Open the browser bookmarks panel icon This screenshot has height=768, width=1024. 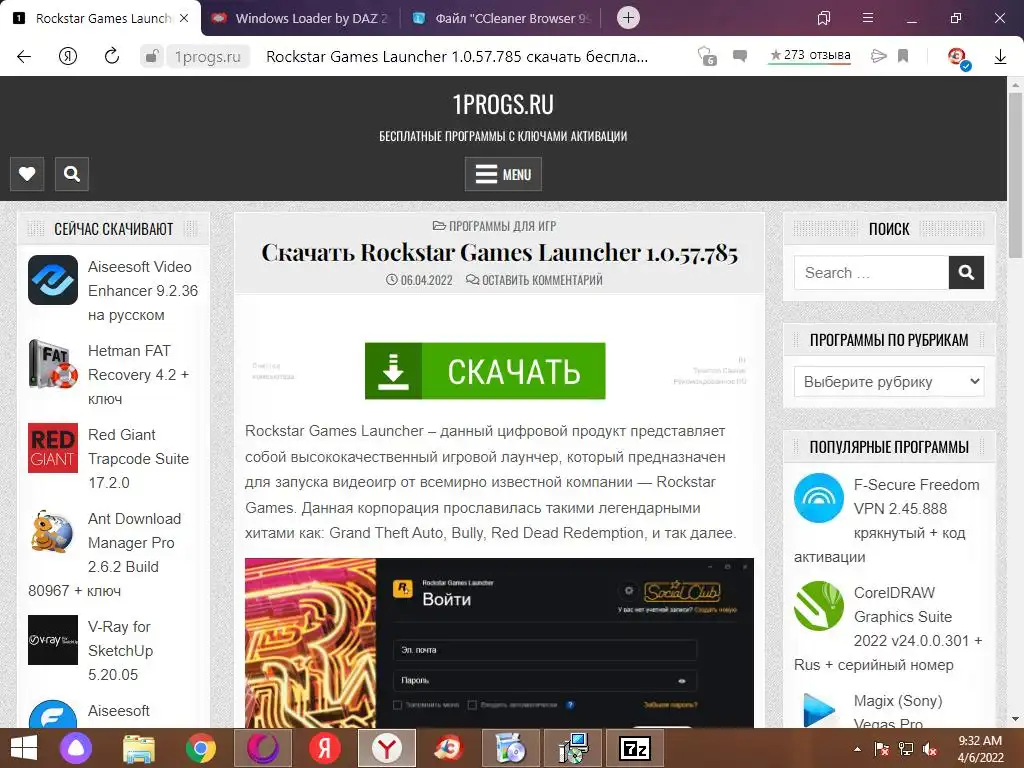(x=824, y=18)
